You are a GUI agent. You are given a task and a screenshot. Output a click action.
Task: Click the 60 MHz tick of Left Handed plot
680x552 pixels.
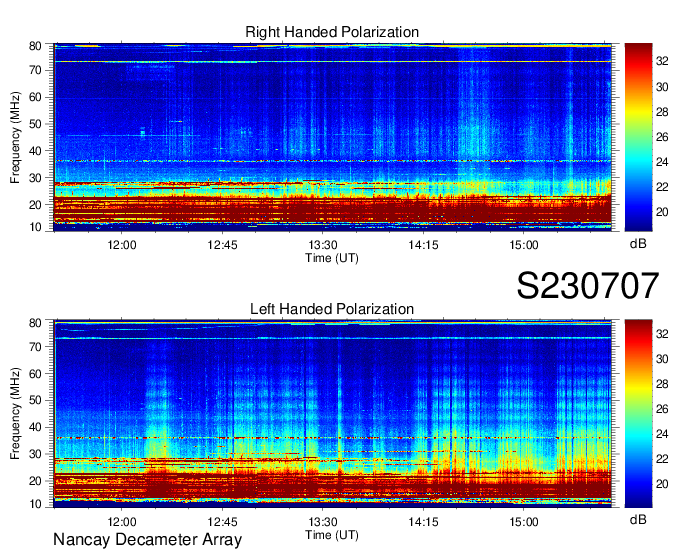[x=35, y=374]
